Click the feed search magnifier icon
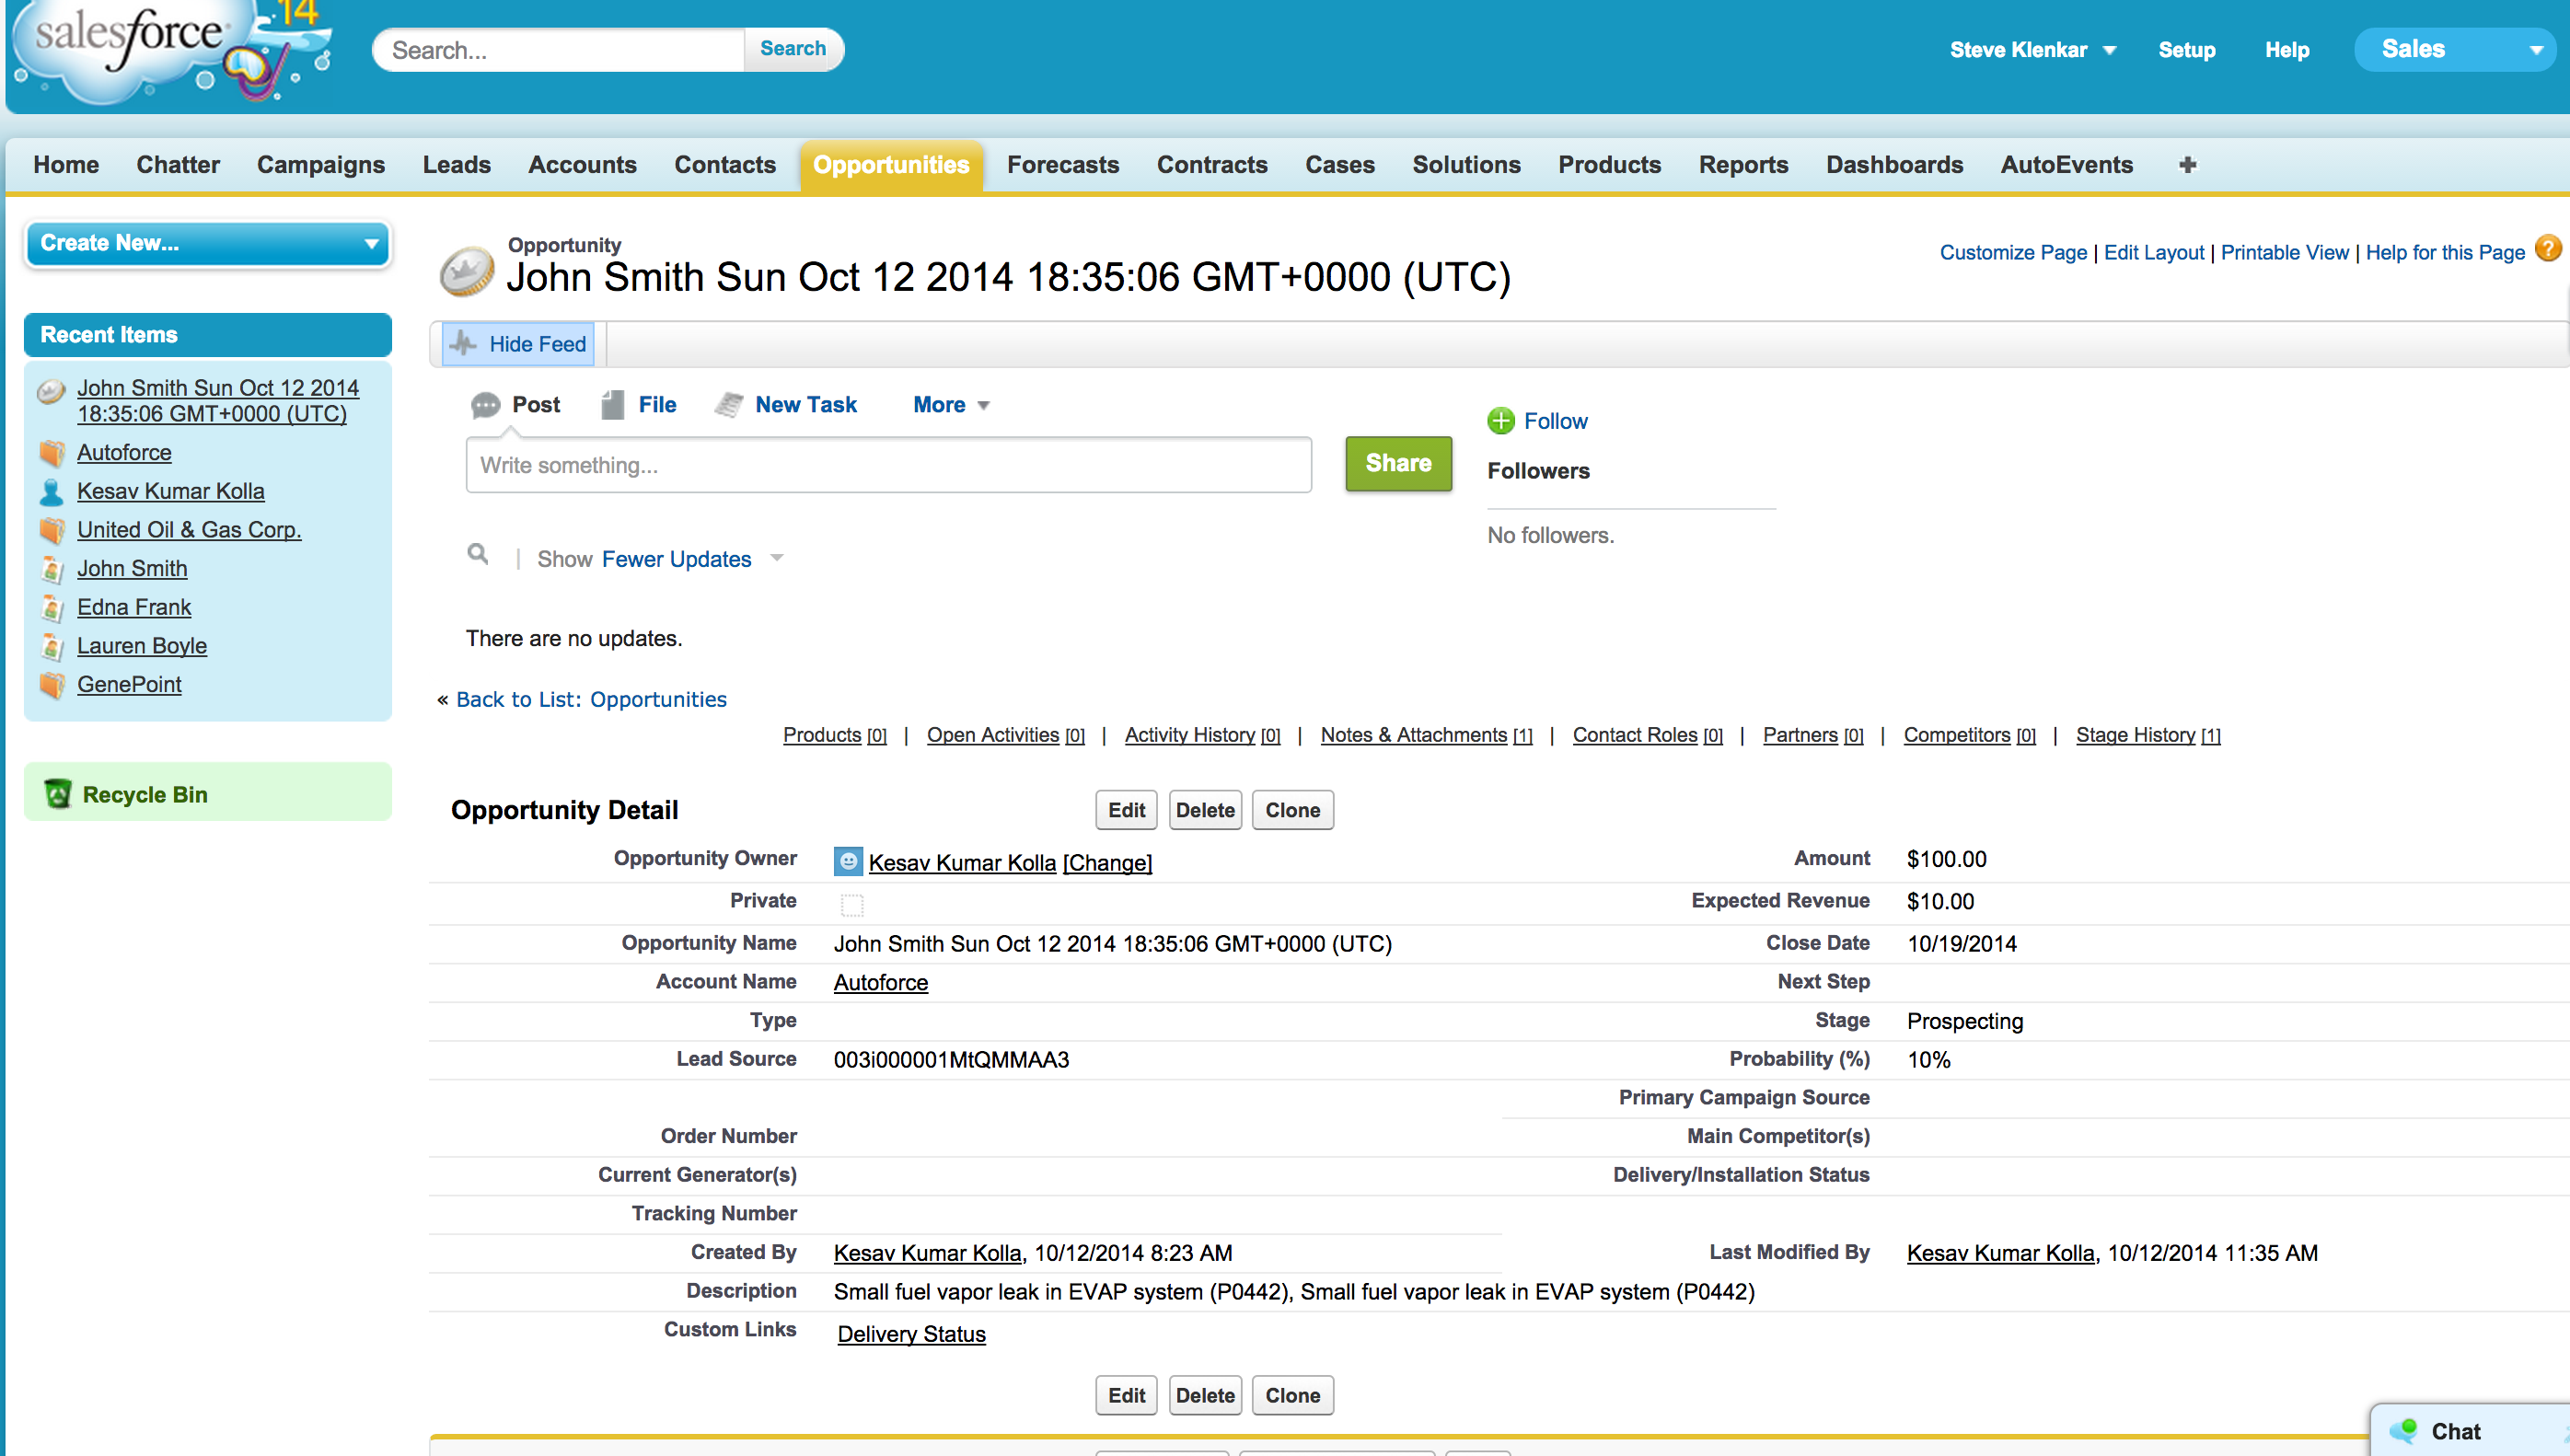 point(478,554)
